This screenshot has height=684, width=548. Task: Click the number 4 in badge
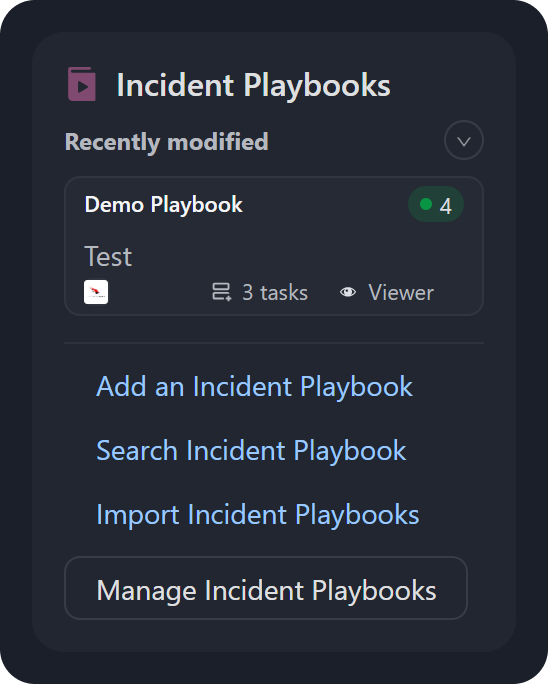pyautogui.click(x=445, y=206)
